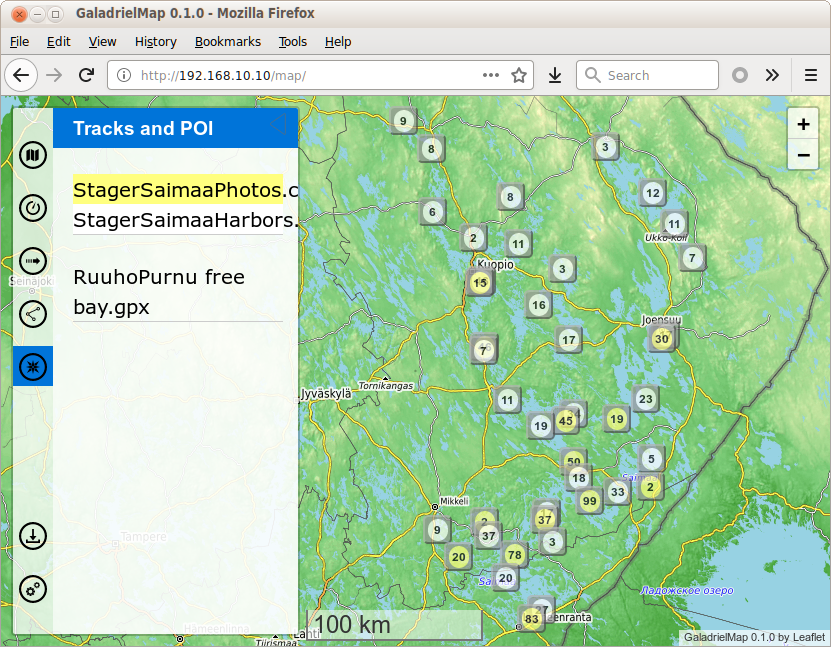Viewport: 831px width, 647px height.
Task: Open the download loader sidebar tab
Action: coord(33,536)
